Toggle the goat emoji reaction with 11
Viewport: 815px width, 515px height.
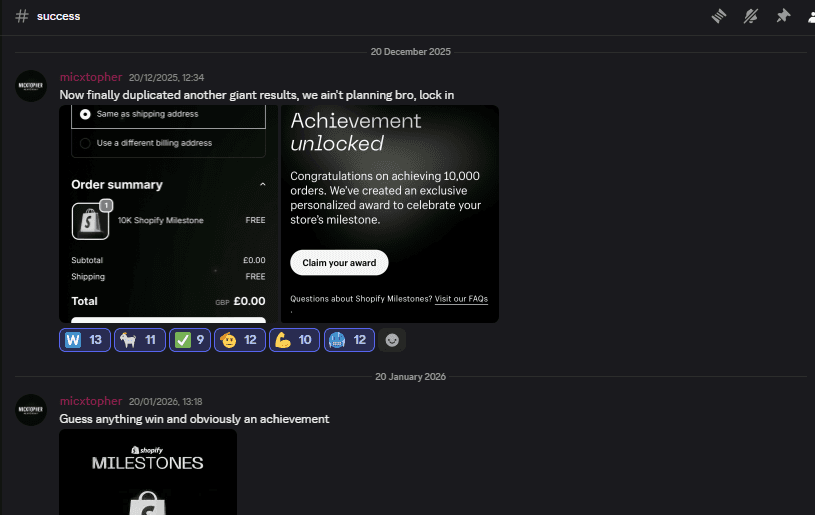(140, 340)
